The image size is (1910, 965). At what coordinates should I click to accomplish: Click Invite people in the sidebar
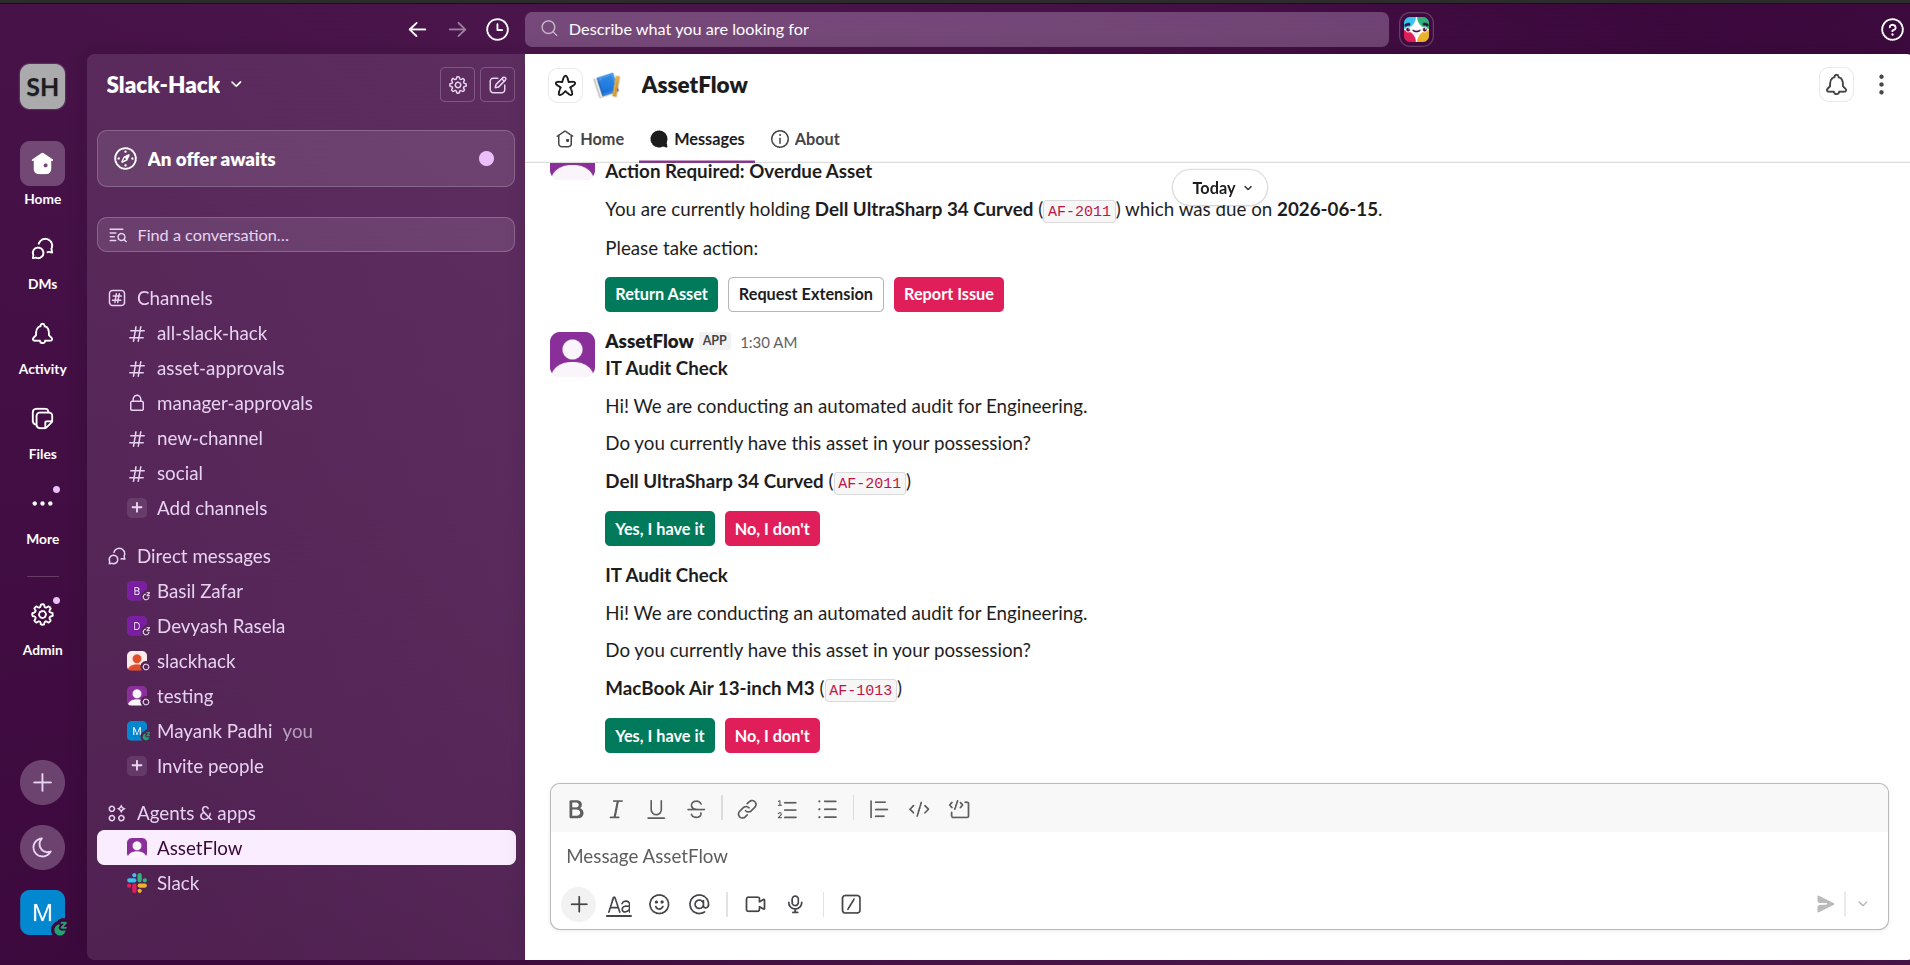(x=306, y=766)
